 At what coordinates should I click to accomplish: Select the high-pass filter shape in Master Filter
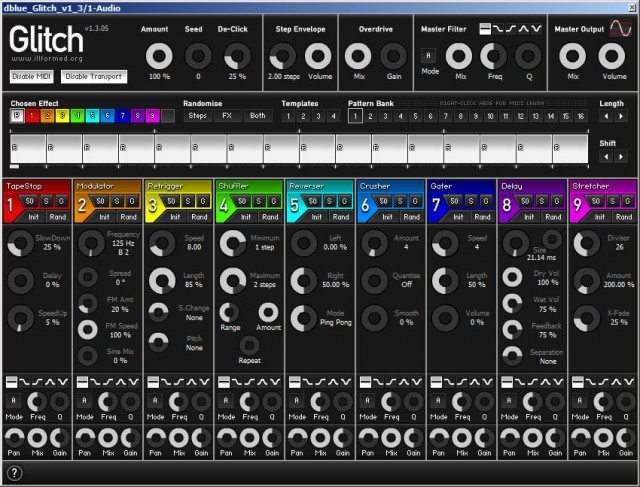click(511, 29)
